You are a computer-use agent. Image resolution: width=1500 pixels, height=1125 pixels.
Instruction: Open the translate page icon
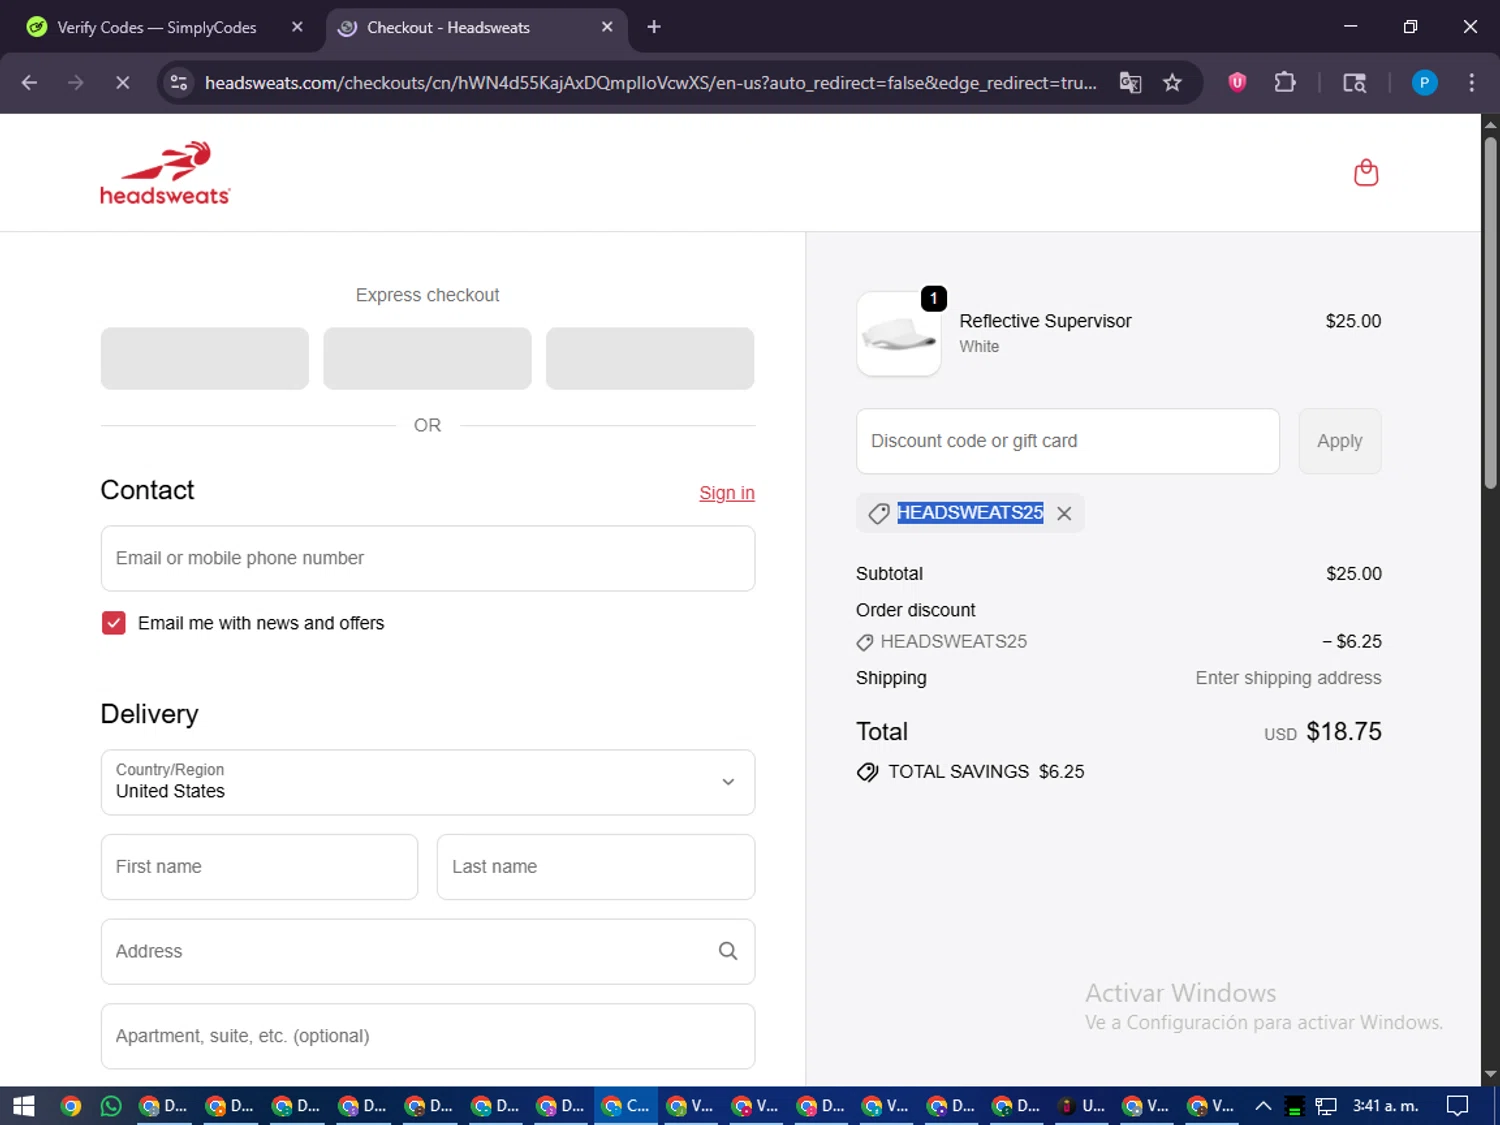tap(1130, 83)
